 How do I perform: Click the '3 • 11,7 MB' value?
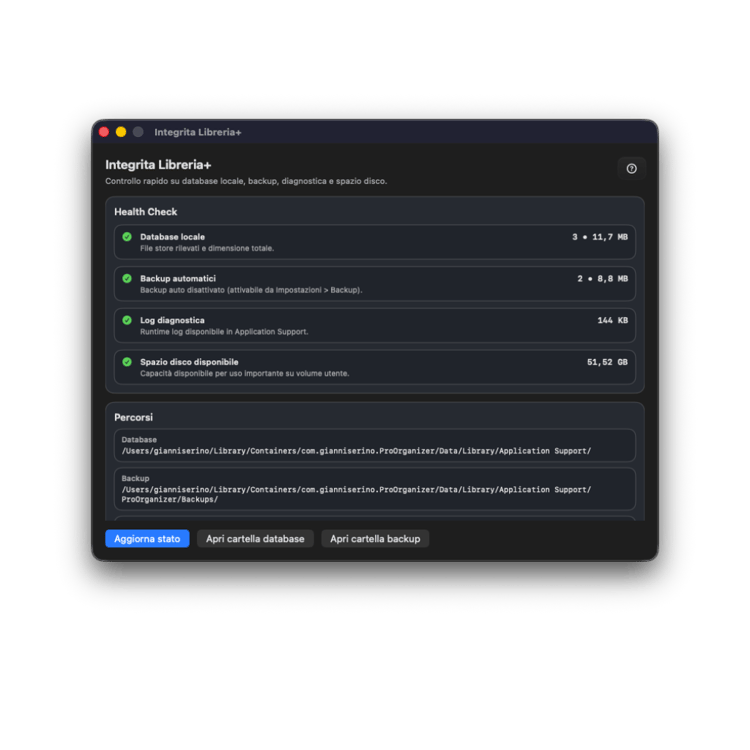[x=600, y=237]
